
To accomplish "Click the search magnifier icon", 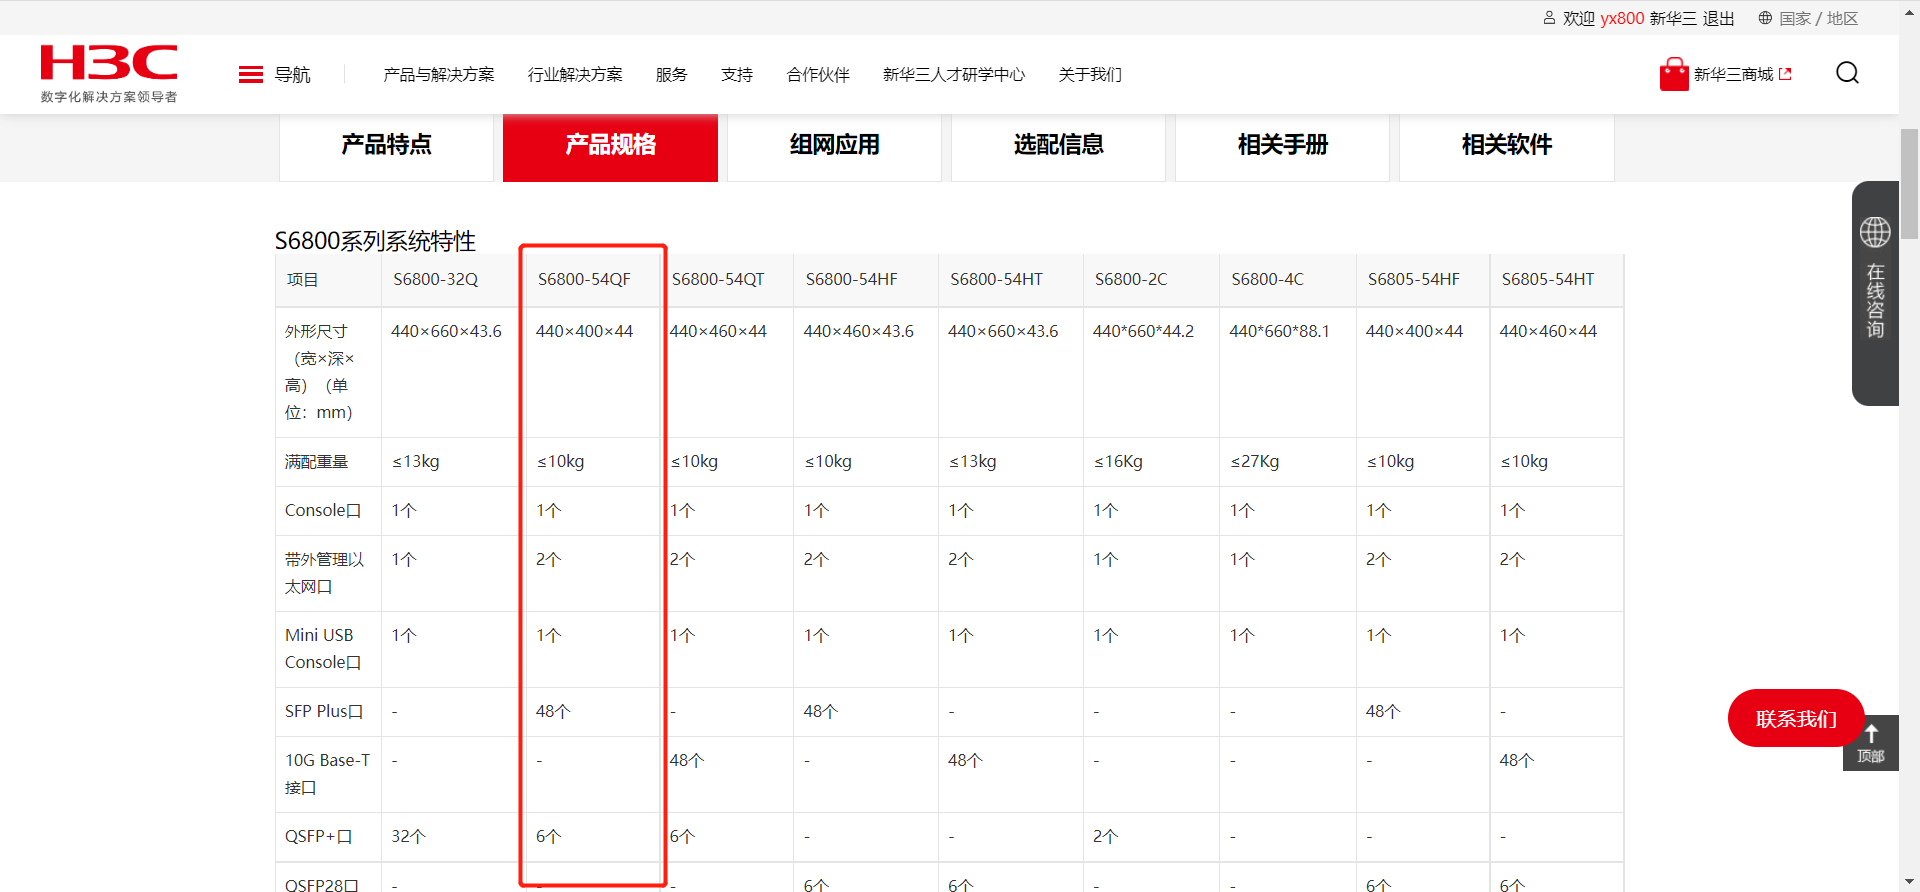I will [x=1847, y=73].
